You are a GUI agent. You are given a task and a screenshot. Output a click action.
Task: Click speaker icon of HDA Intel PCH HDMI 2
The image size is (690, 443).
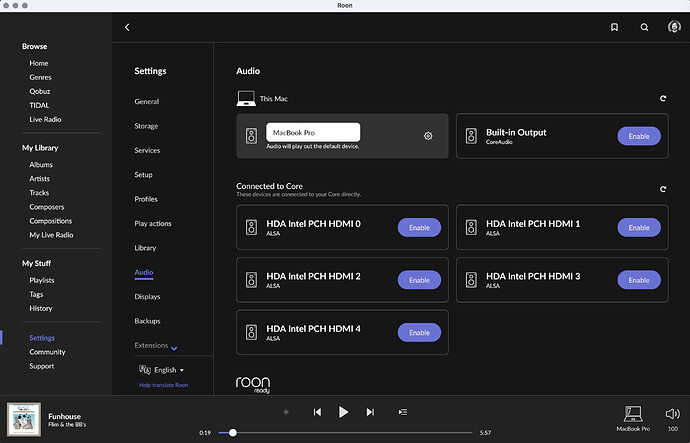point(251,280)
